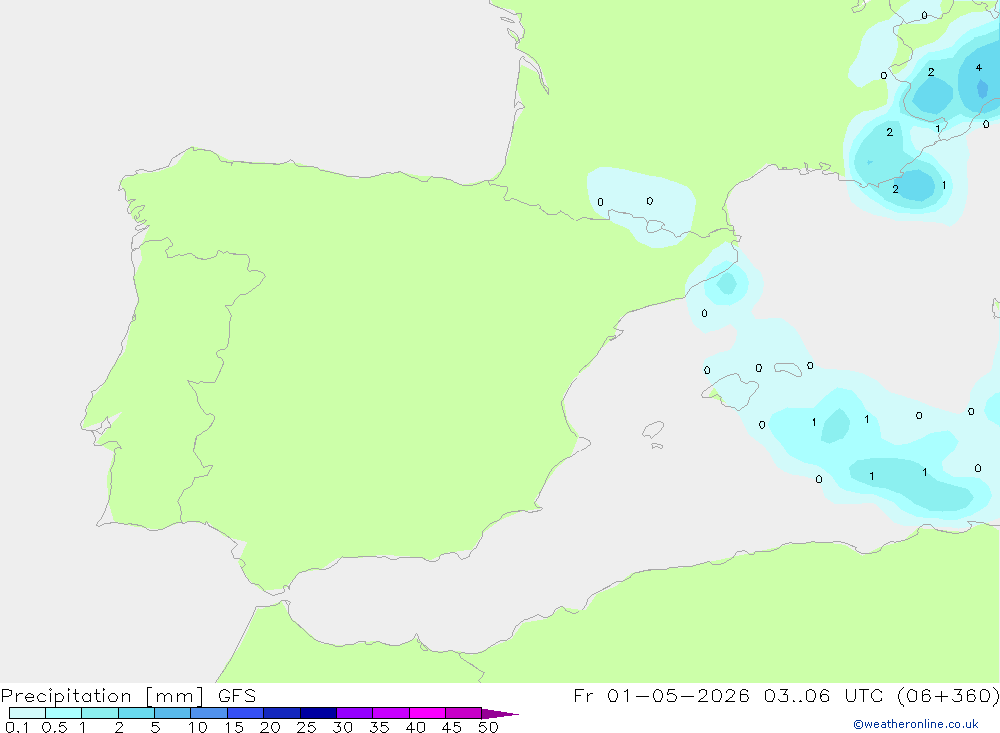Pick the 40–45 mm magenta legend swatch
The height and width of the screenshot is (733, 1000).
coord(427,713)
